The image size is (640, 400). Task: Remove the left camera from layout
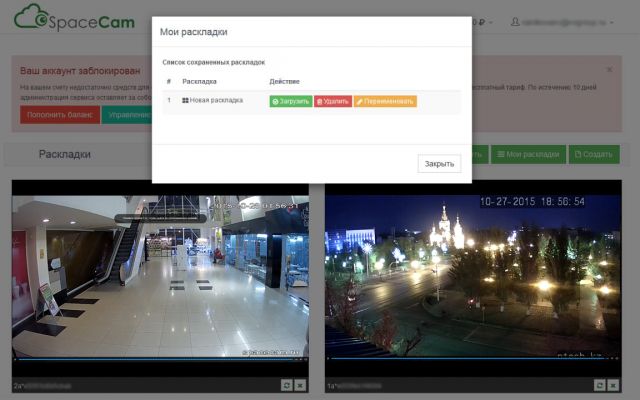pyautogui.click(x=301, y=385)
